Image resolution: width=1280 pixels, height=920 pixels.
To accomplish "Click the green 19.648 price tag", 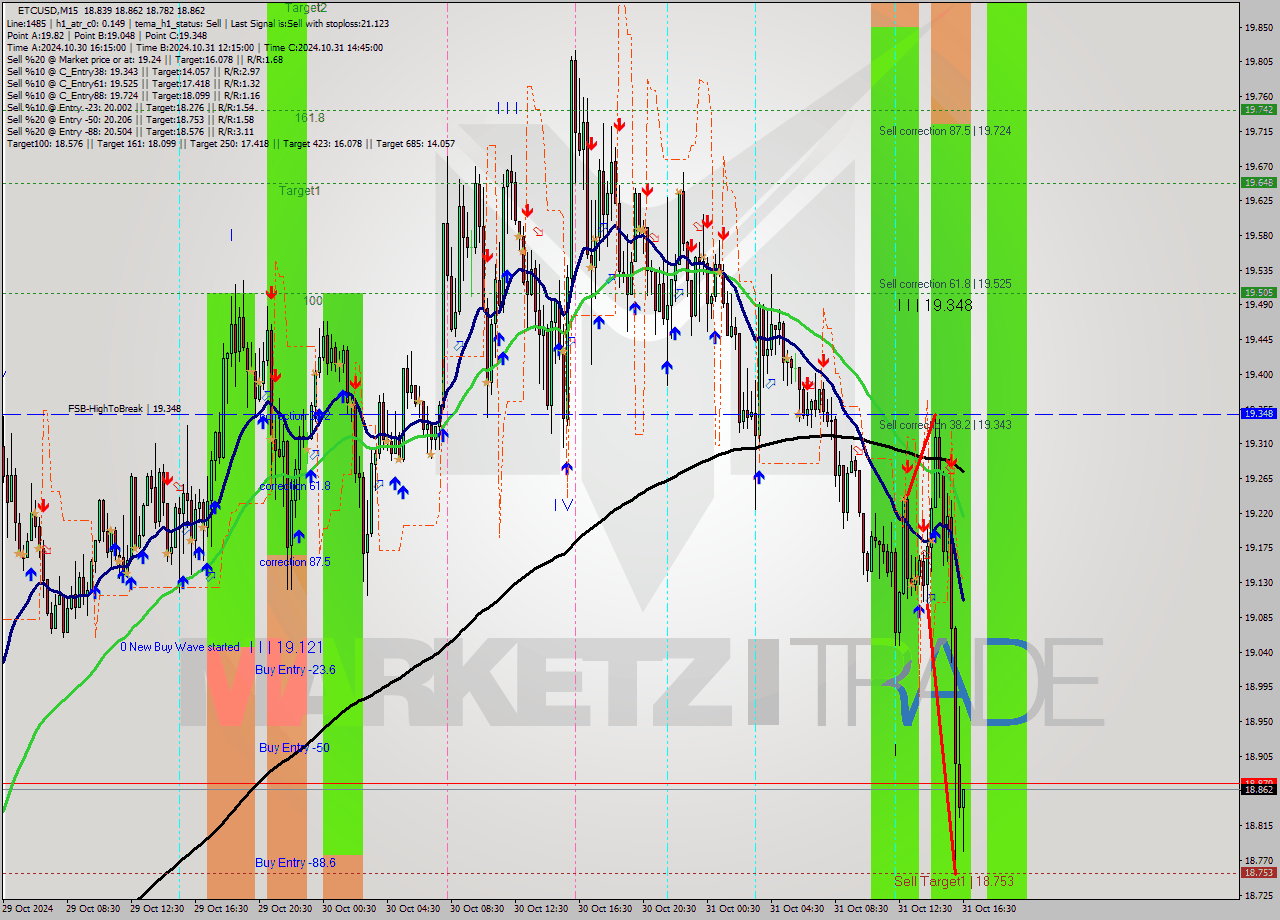I will click(1258, 183).
